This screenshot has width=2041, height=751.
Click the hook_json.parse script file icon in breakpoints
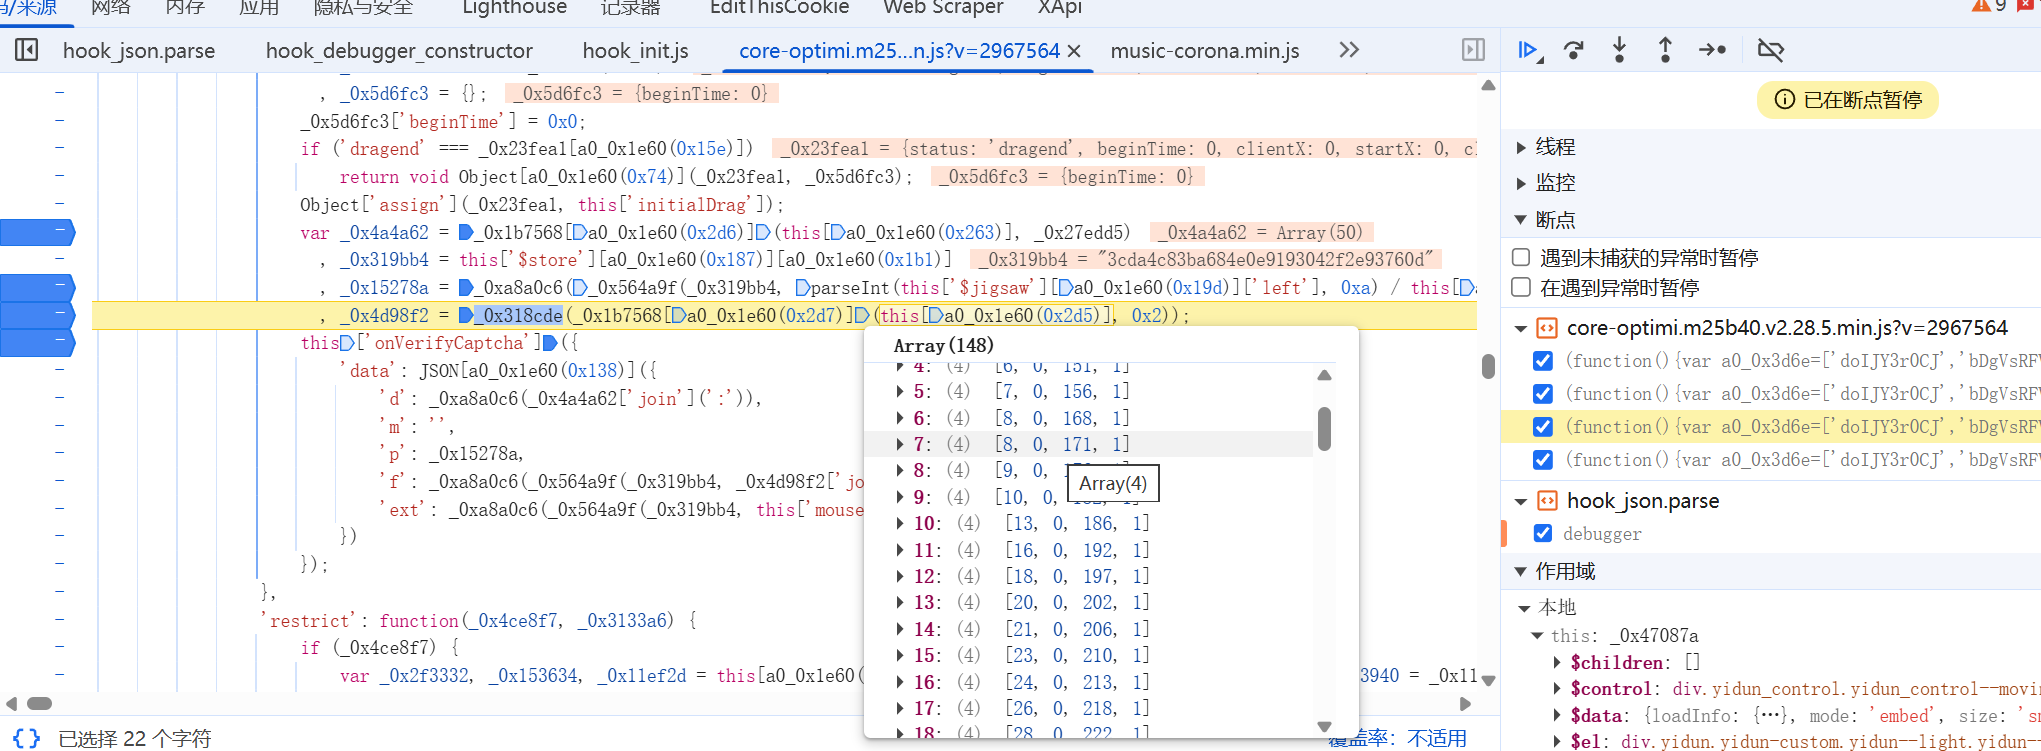[x=1547, y=501]
